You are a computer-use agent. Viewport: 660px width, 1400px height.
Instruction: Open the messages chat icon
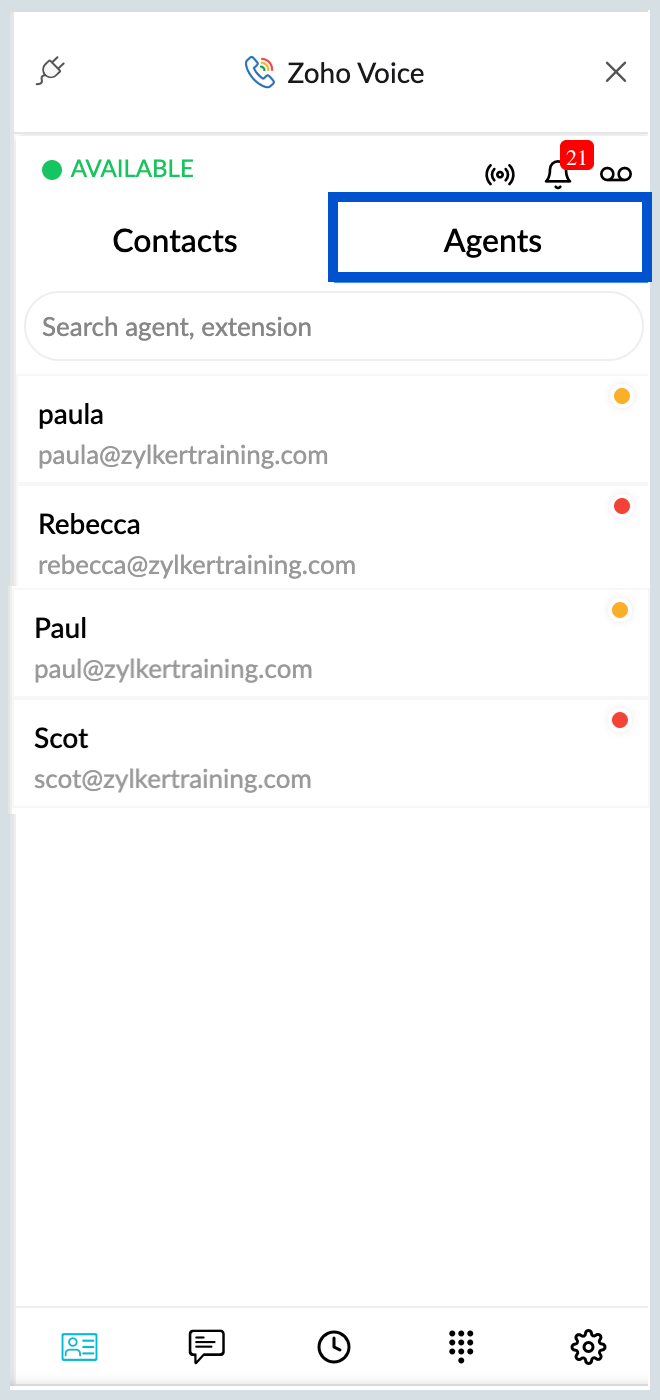(207, 1346)
